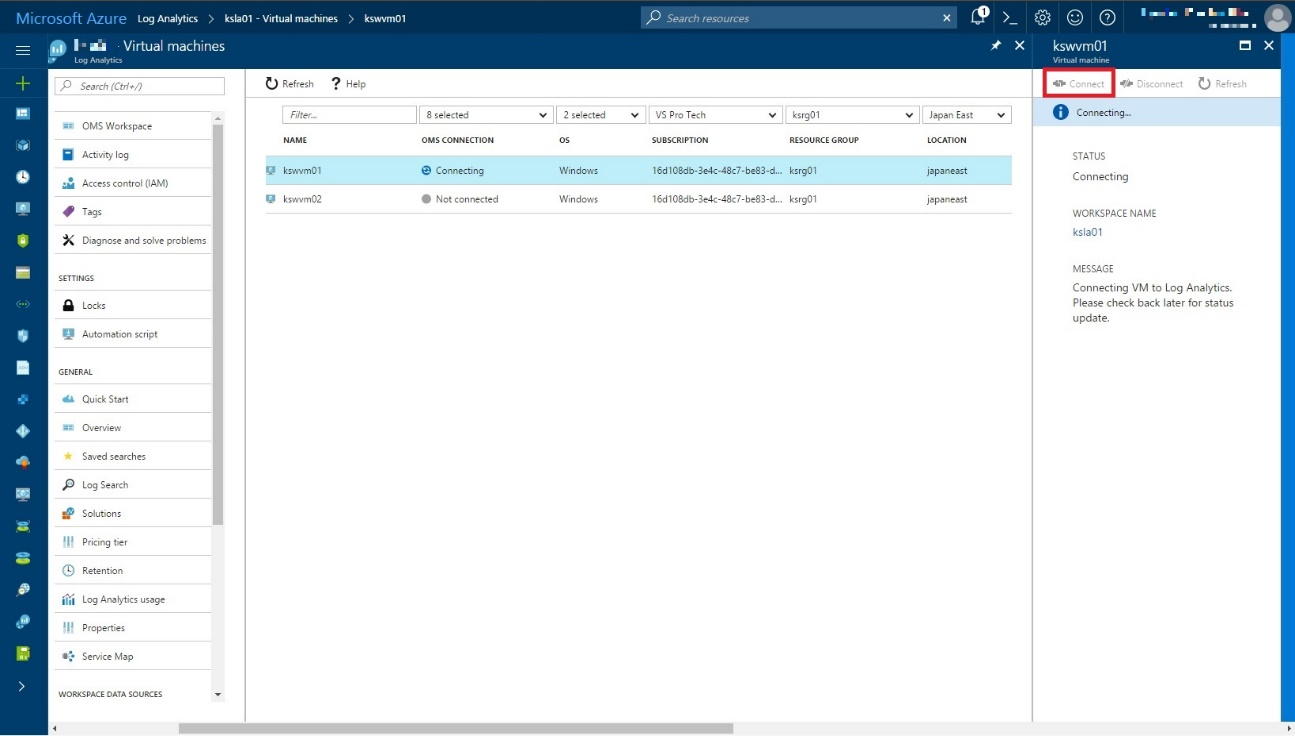Image resolution: width=1295 pixels, height=736 pixels.
Task: Click the green plus New resource icon
Action: 23,83
